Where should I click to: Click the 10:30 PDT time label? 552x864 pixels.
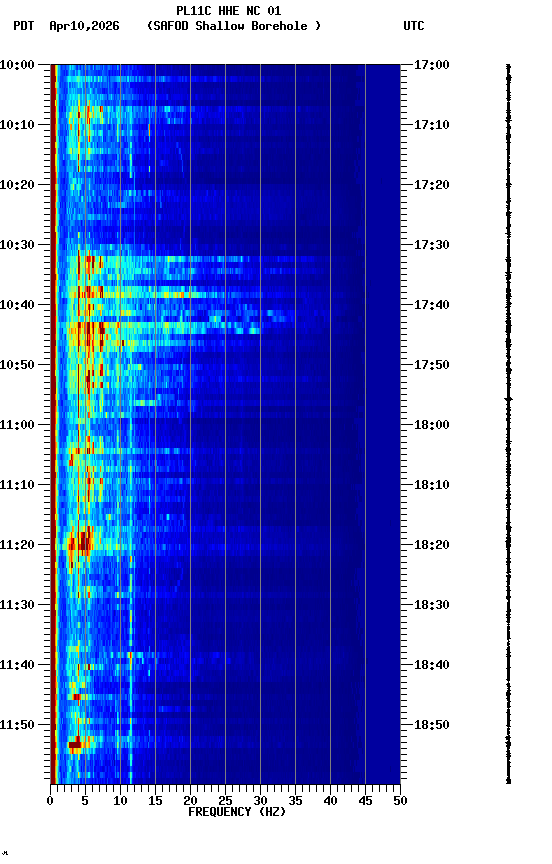pyautogui.click(x=17, y=245)
